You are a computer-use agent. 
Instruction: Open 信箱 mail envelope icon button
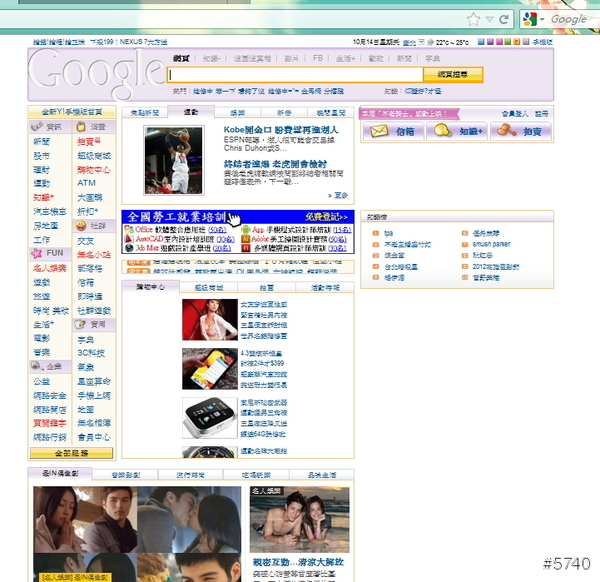393,131
